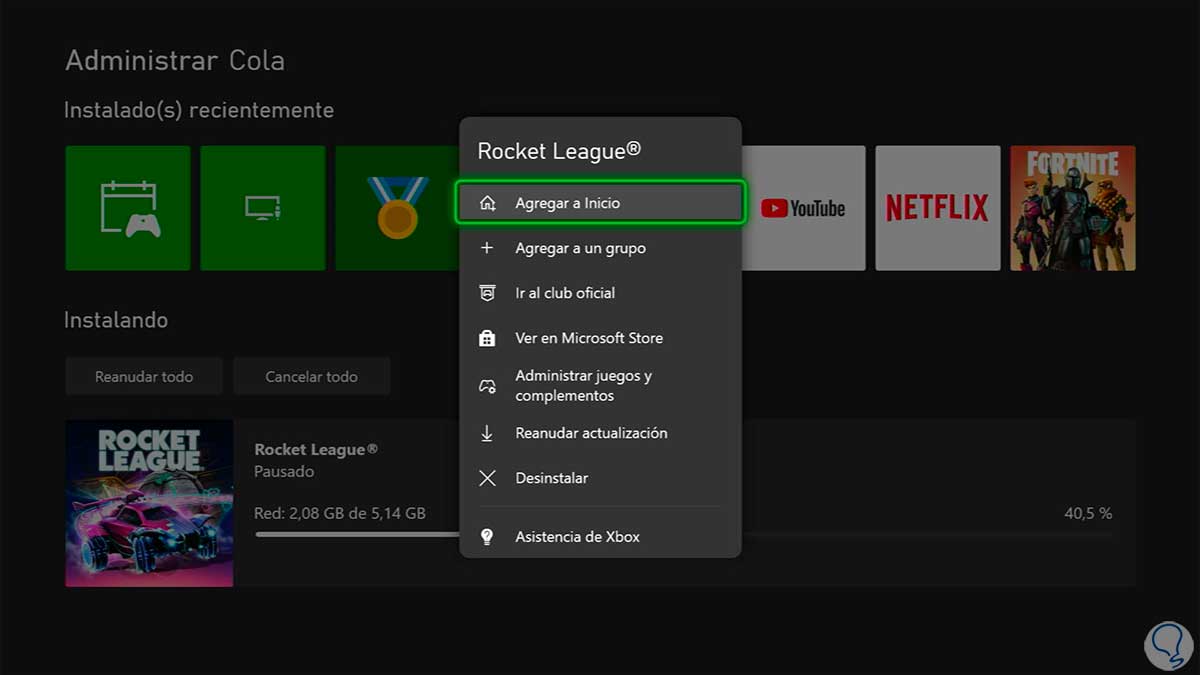1200x675 pixels.
Task: Click Rocket League download progress bar
Action: click(683, 535)
